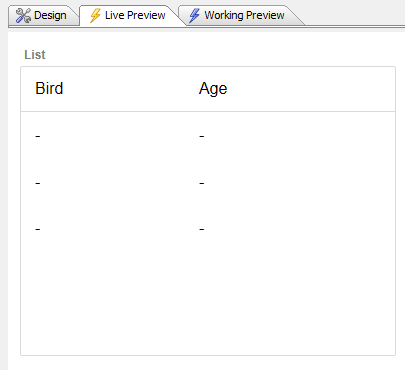This screenshot has width=405, height=370.
Task: Click the Live Preview orange lightning icon
Action: pyautogui.click(x=95, y=15)
